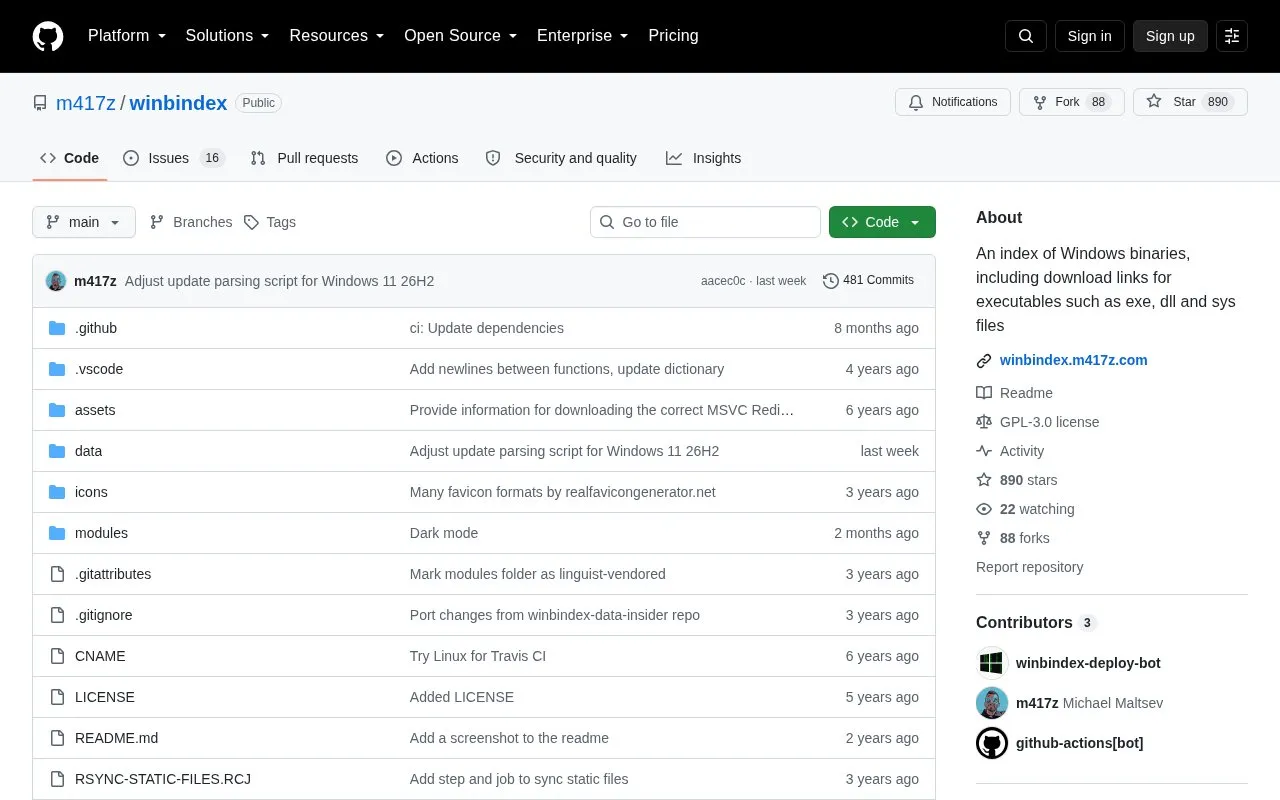This screenshot has height=800, width=1280.
Task: Click the .github folder icon
Action: point(57,328)
